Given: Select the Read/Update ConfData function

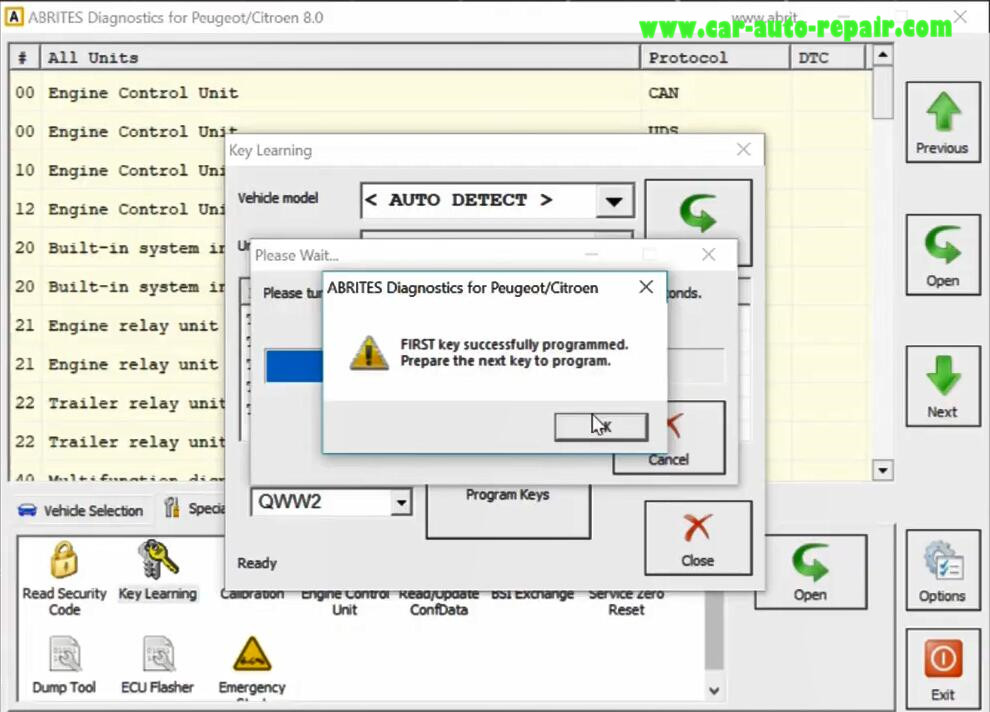Looking at the screenshot, I should (x=439, y=602).
